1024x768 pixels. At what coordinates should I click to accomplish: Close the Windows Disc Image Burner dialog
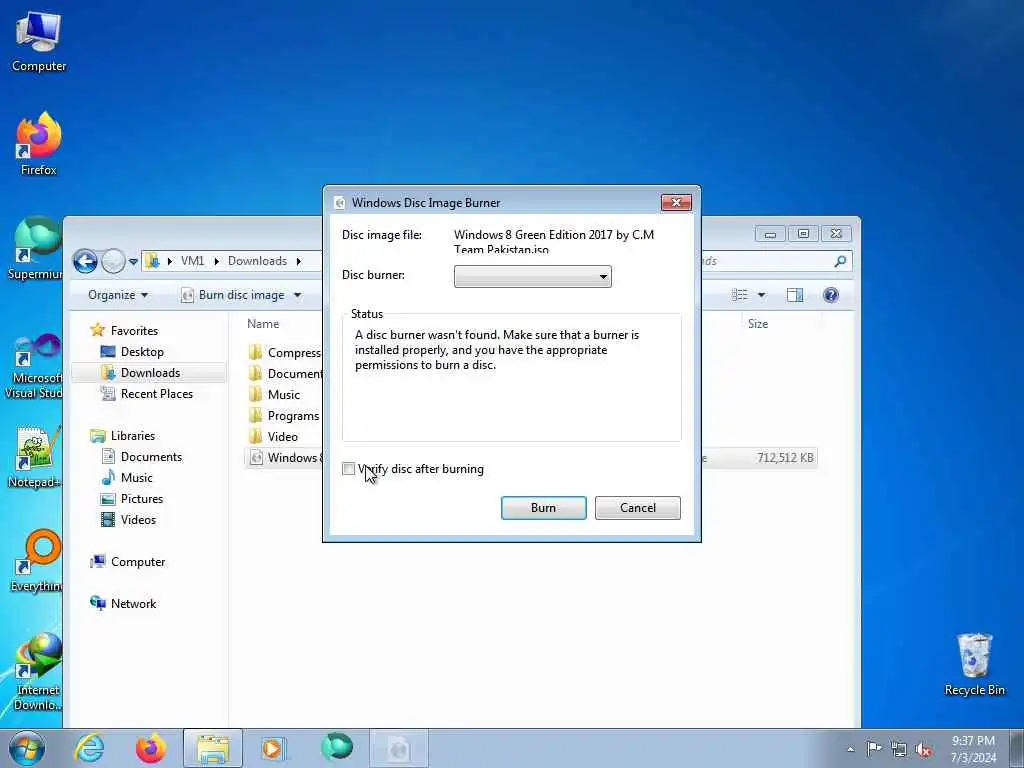click(x=676, y=202)
